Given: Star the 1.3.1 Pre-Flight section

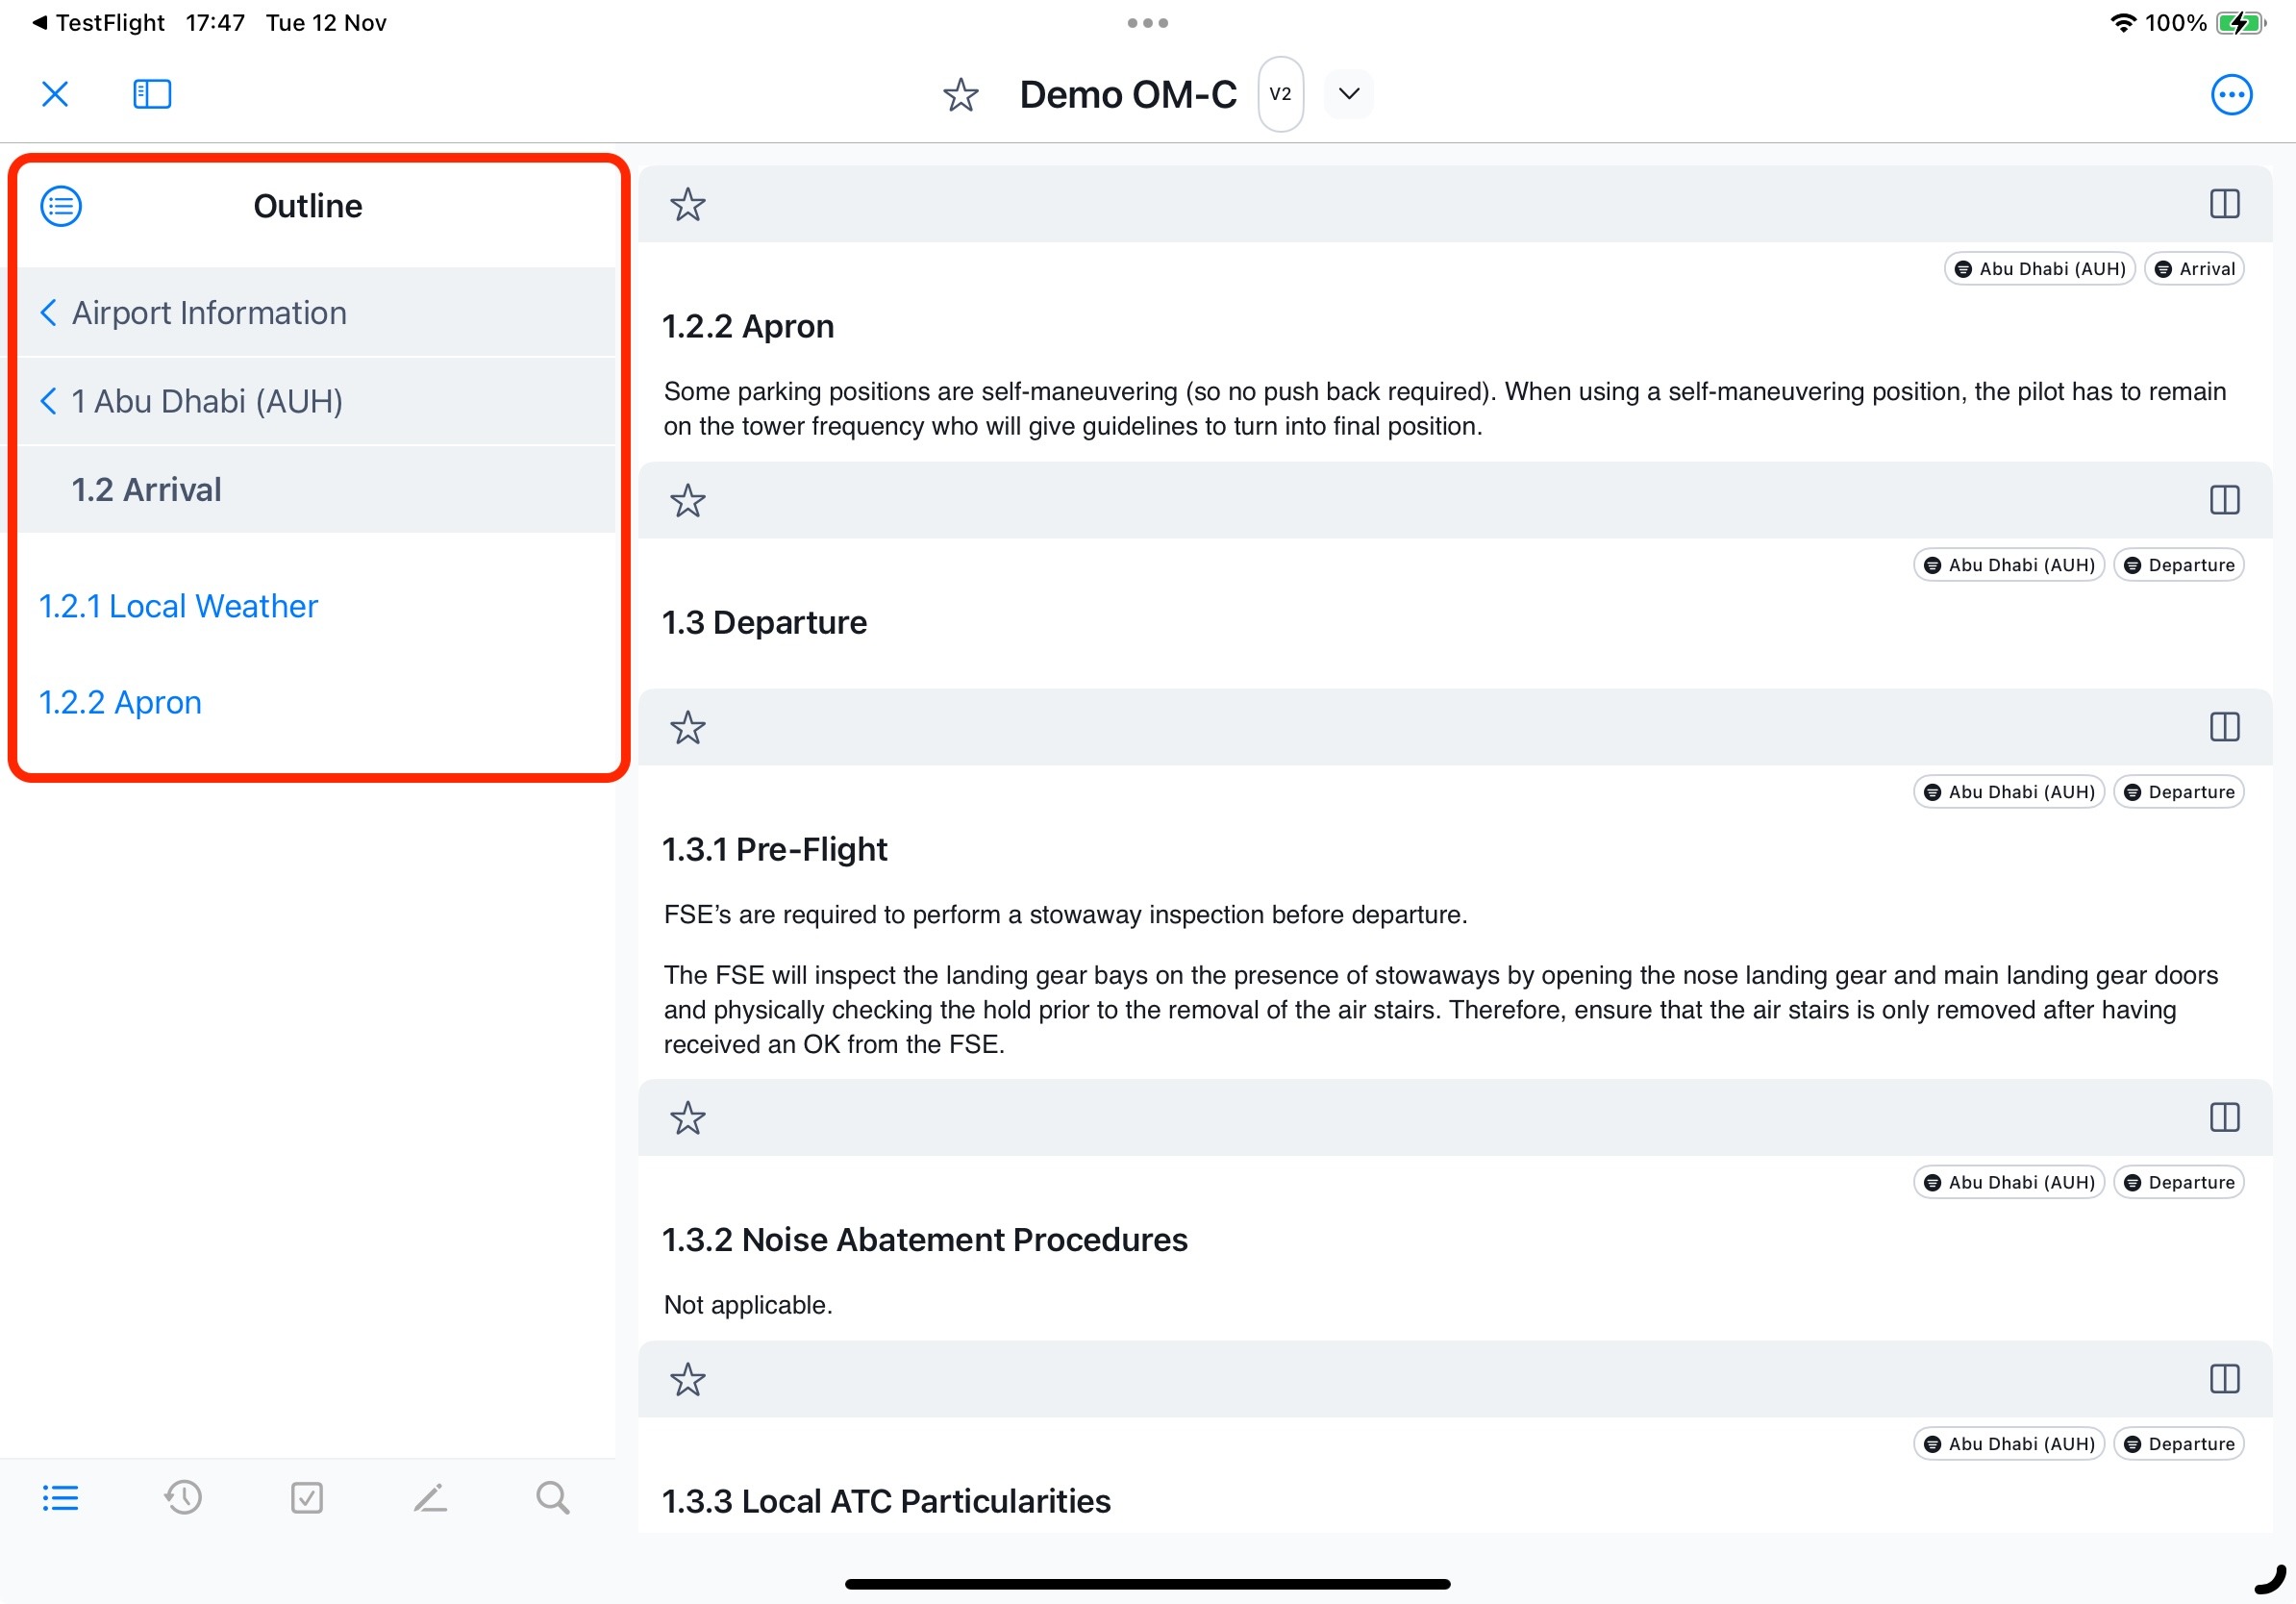Looking at the screenshot, I should coord(688,727).
